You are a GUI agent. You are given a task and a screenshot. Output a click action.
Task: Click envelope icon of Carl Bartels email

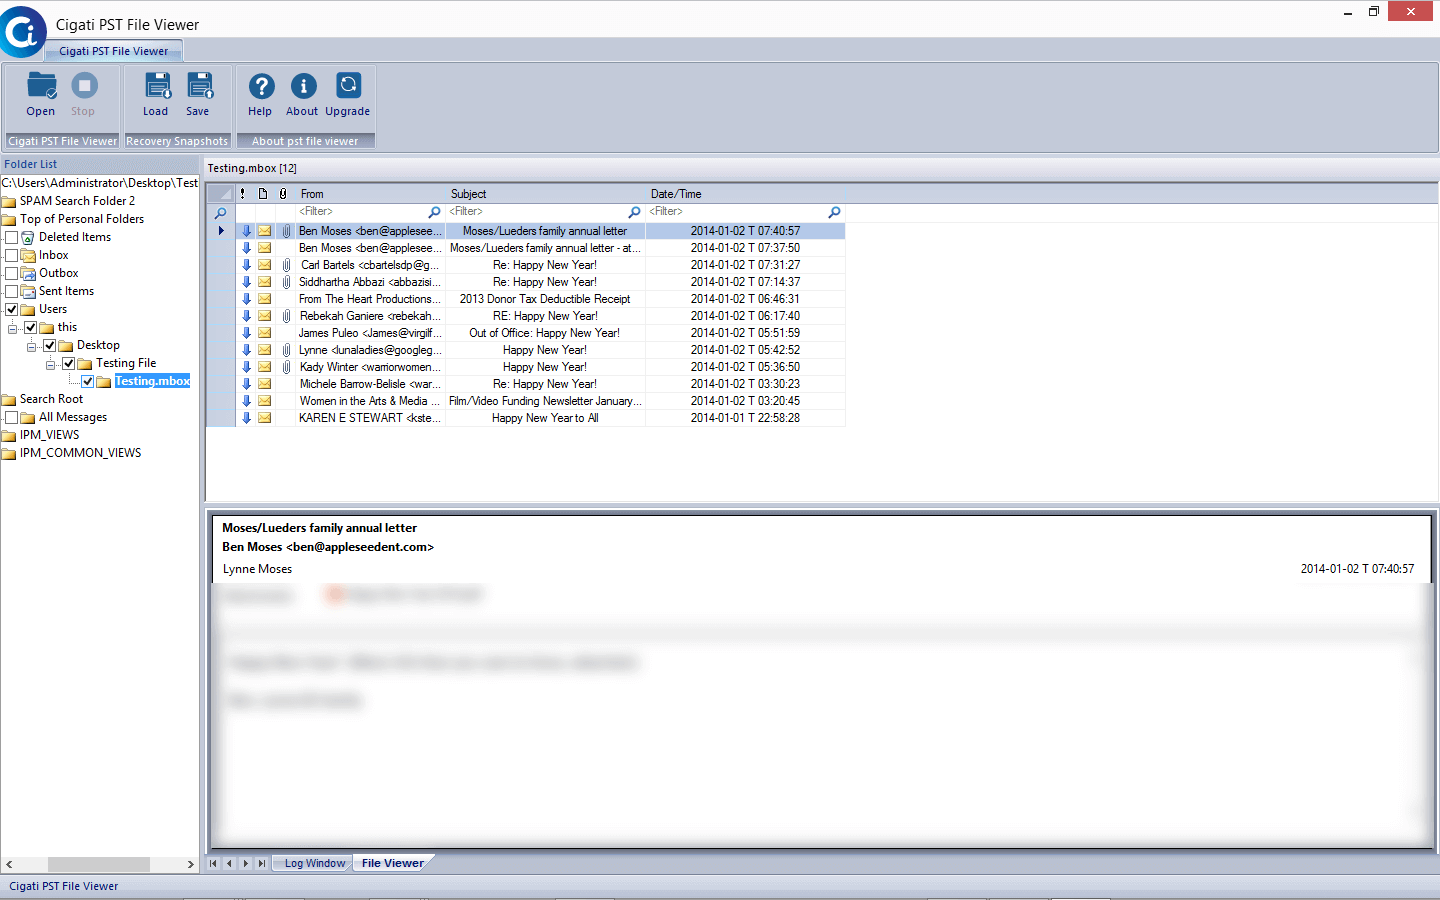265,265
